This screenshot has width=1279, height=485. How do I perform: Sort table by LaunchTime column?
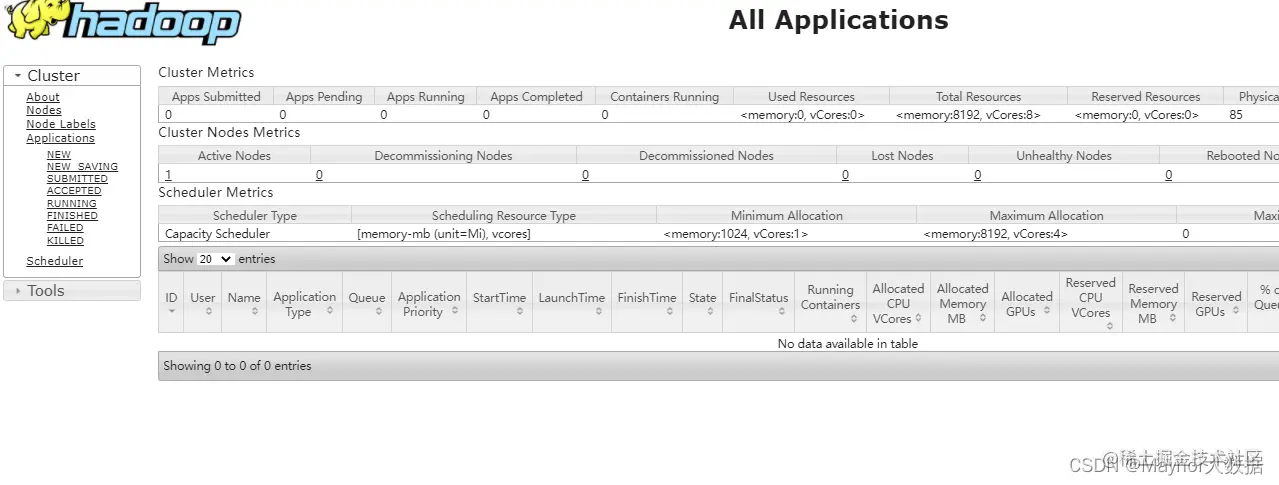(x=572, y=302)
